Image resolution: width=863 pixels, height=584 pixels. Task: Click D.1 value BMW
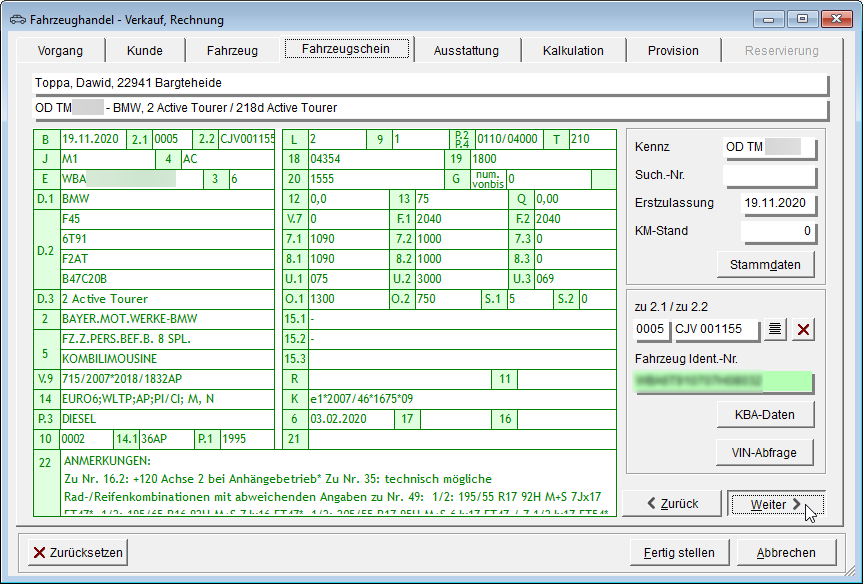pyautogui.click(x=167, y=199)
